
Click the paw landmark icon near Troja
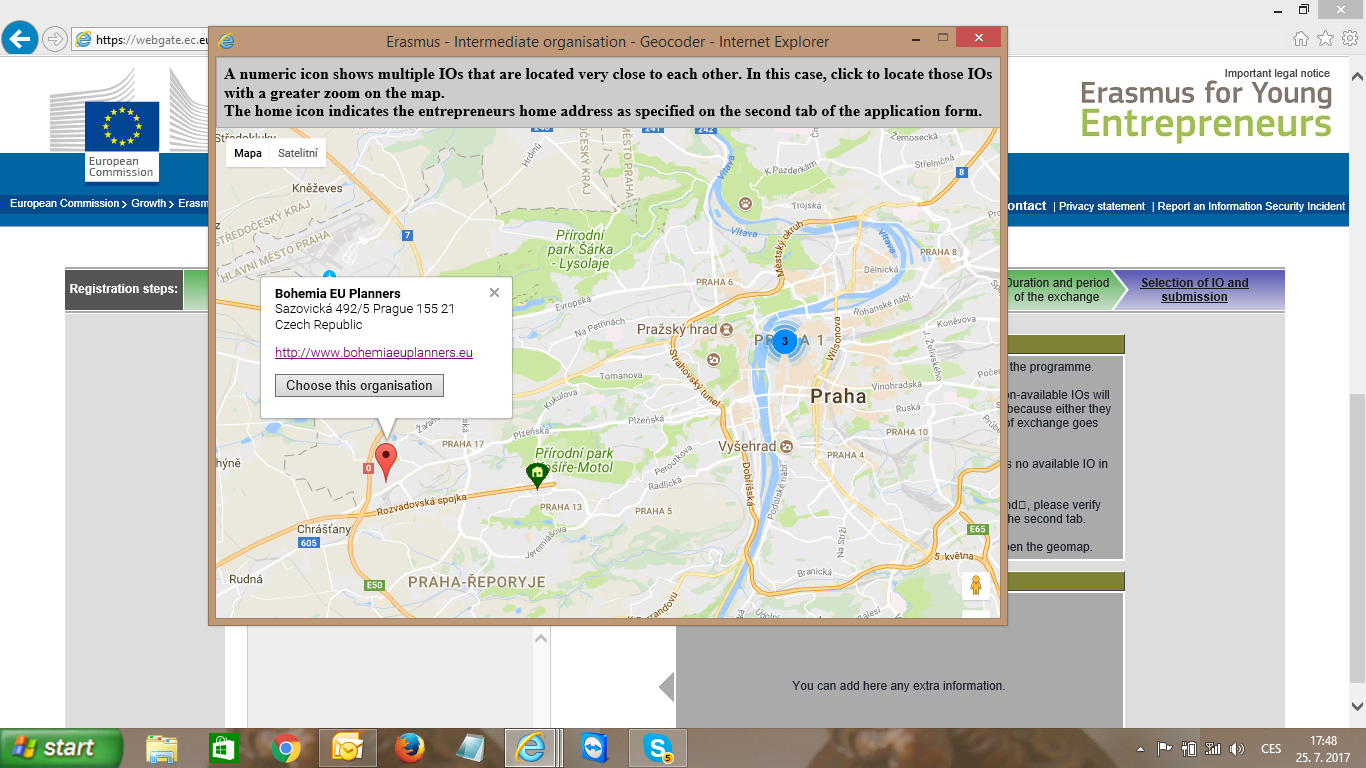pyautogui.click(x=746, y=202)
